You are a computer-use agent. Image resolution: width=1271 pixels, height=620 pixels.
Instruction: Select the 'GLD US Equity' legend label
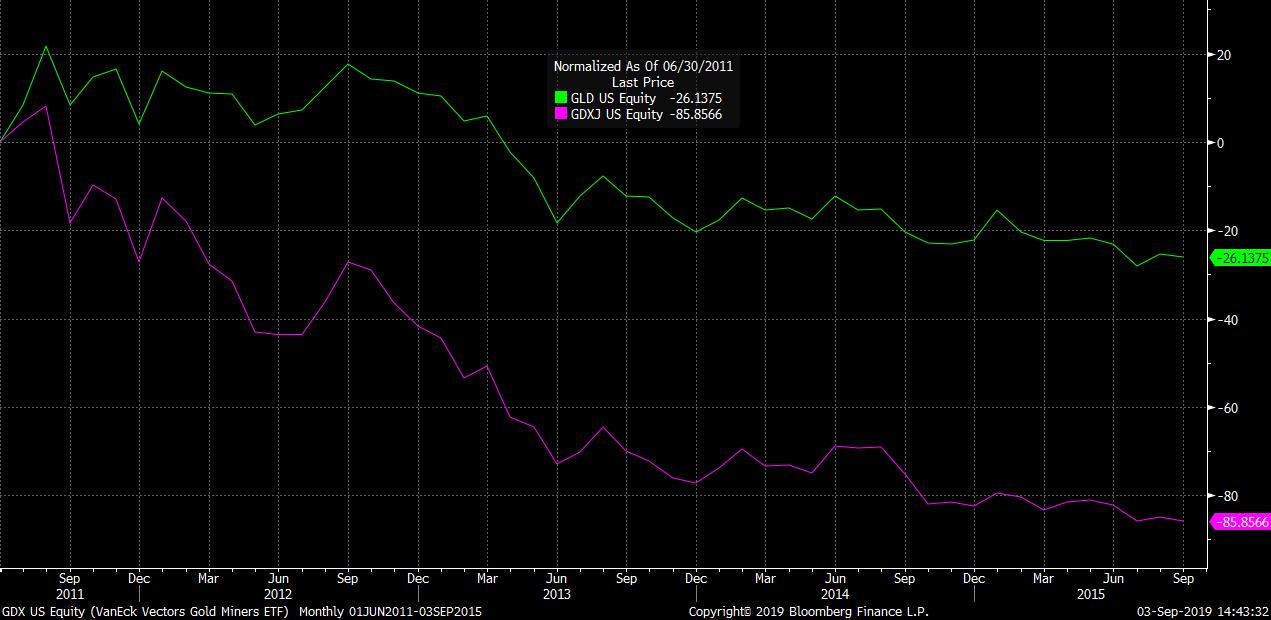click(x=613, y=98)
